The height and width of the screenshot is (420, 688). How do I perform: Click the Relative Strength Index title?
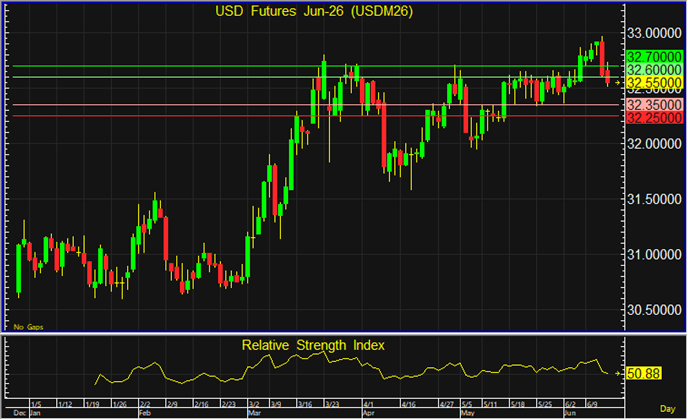click(x=313, y=345)
